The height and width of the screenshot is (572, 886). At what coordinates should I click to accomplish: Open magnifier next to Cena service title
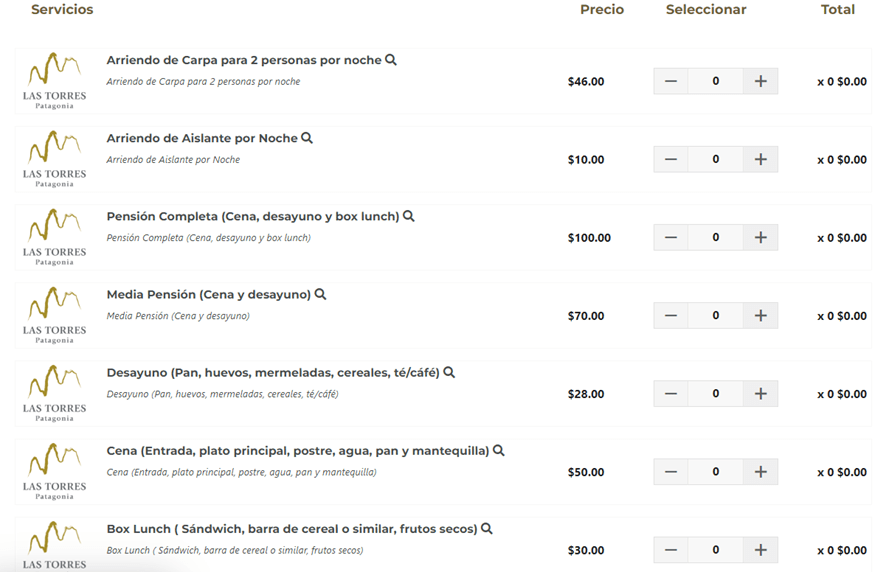coord(498,450)
